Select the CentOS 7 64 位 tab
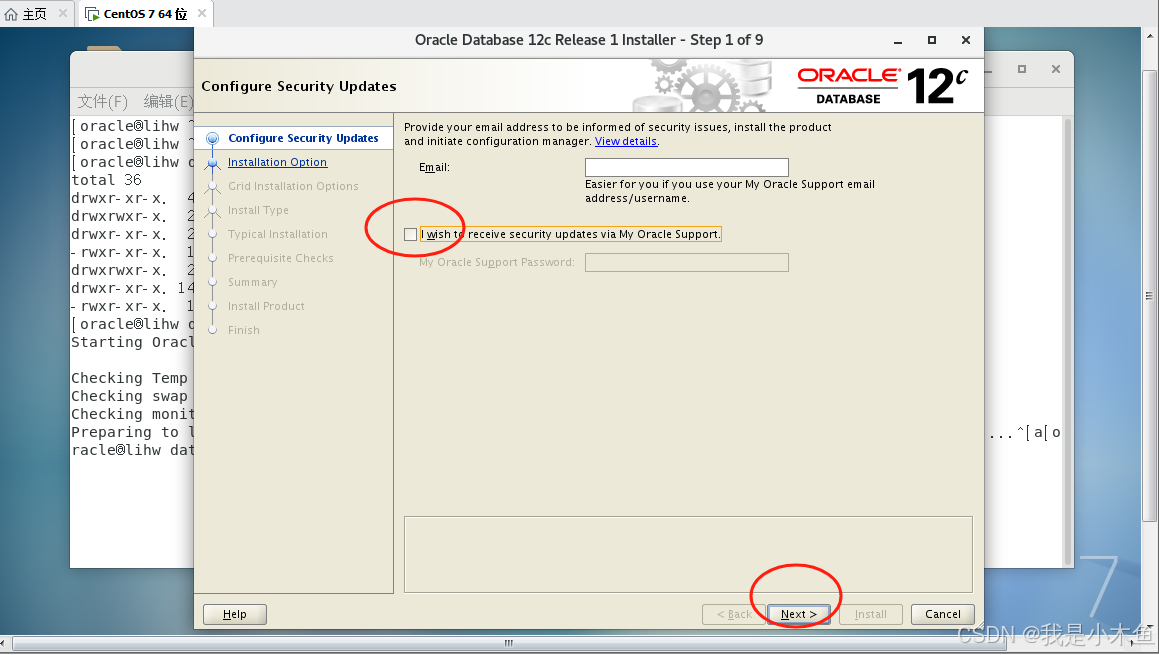This screenshot has width=1159, height=655. click(x=145, y=14)
